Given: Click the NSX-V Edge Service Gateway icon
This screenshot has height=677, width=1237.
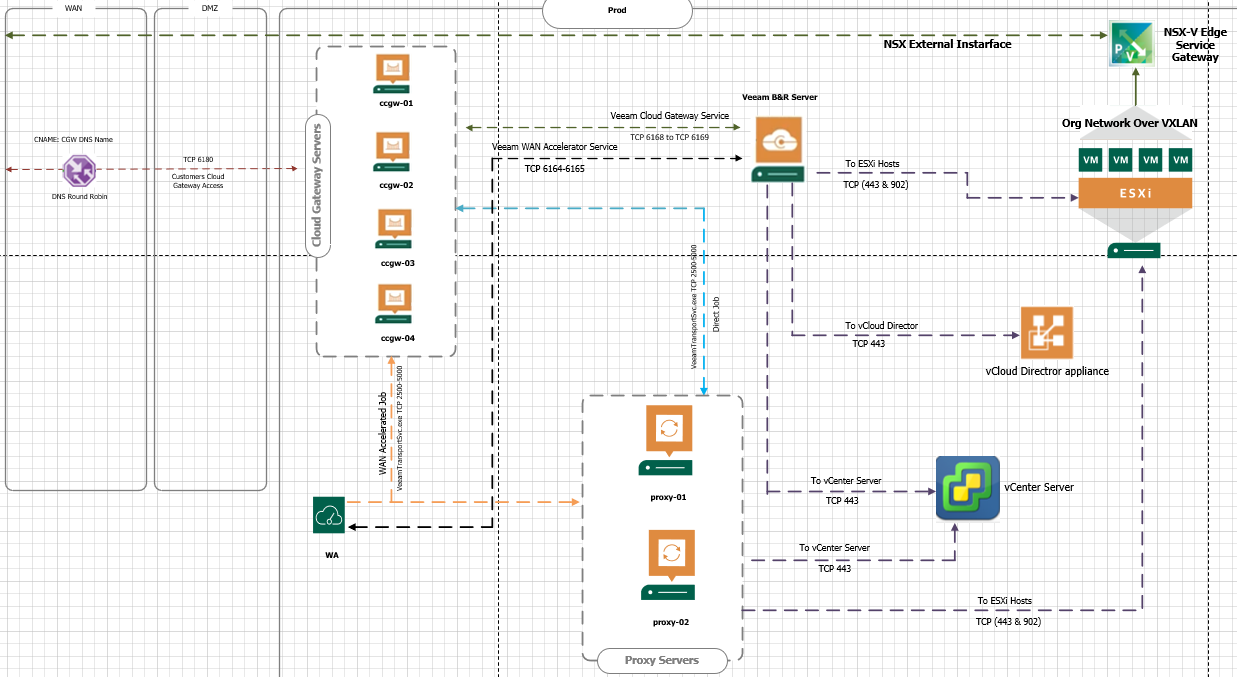Looking at the screenshot, I should 1134,45.
